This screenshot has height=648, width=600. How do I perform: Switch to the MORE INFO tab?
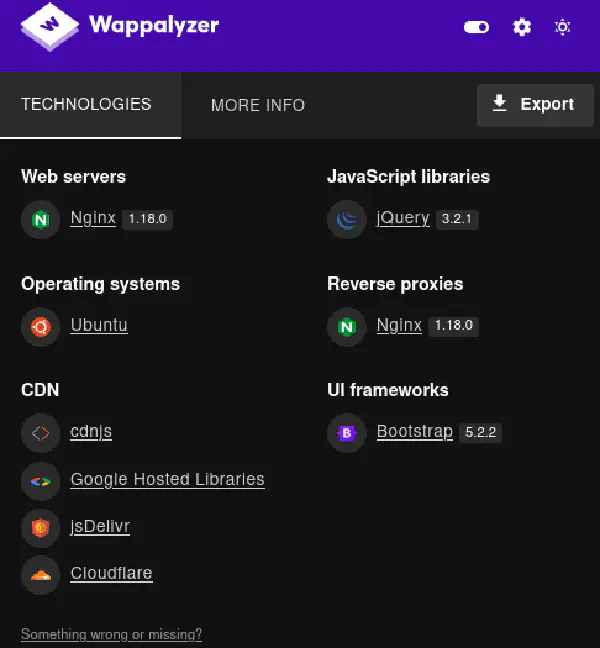(258, 105)
